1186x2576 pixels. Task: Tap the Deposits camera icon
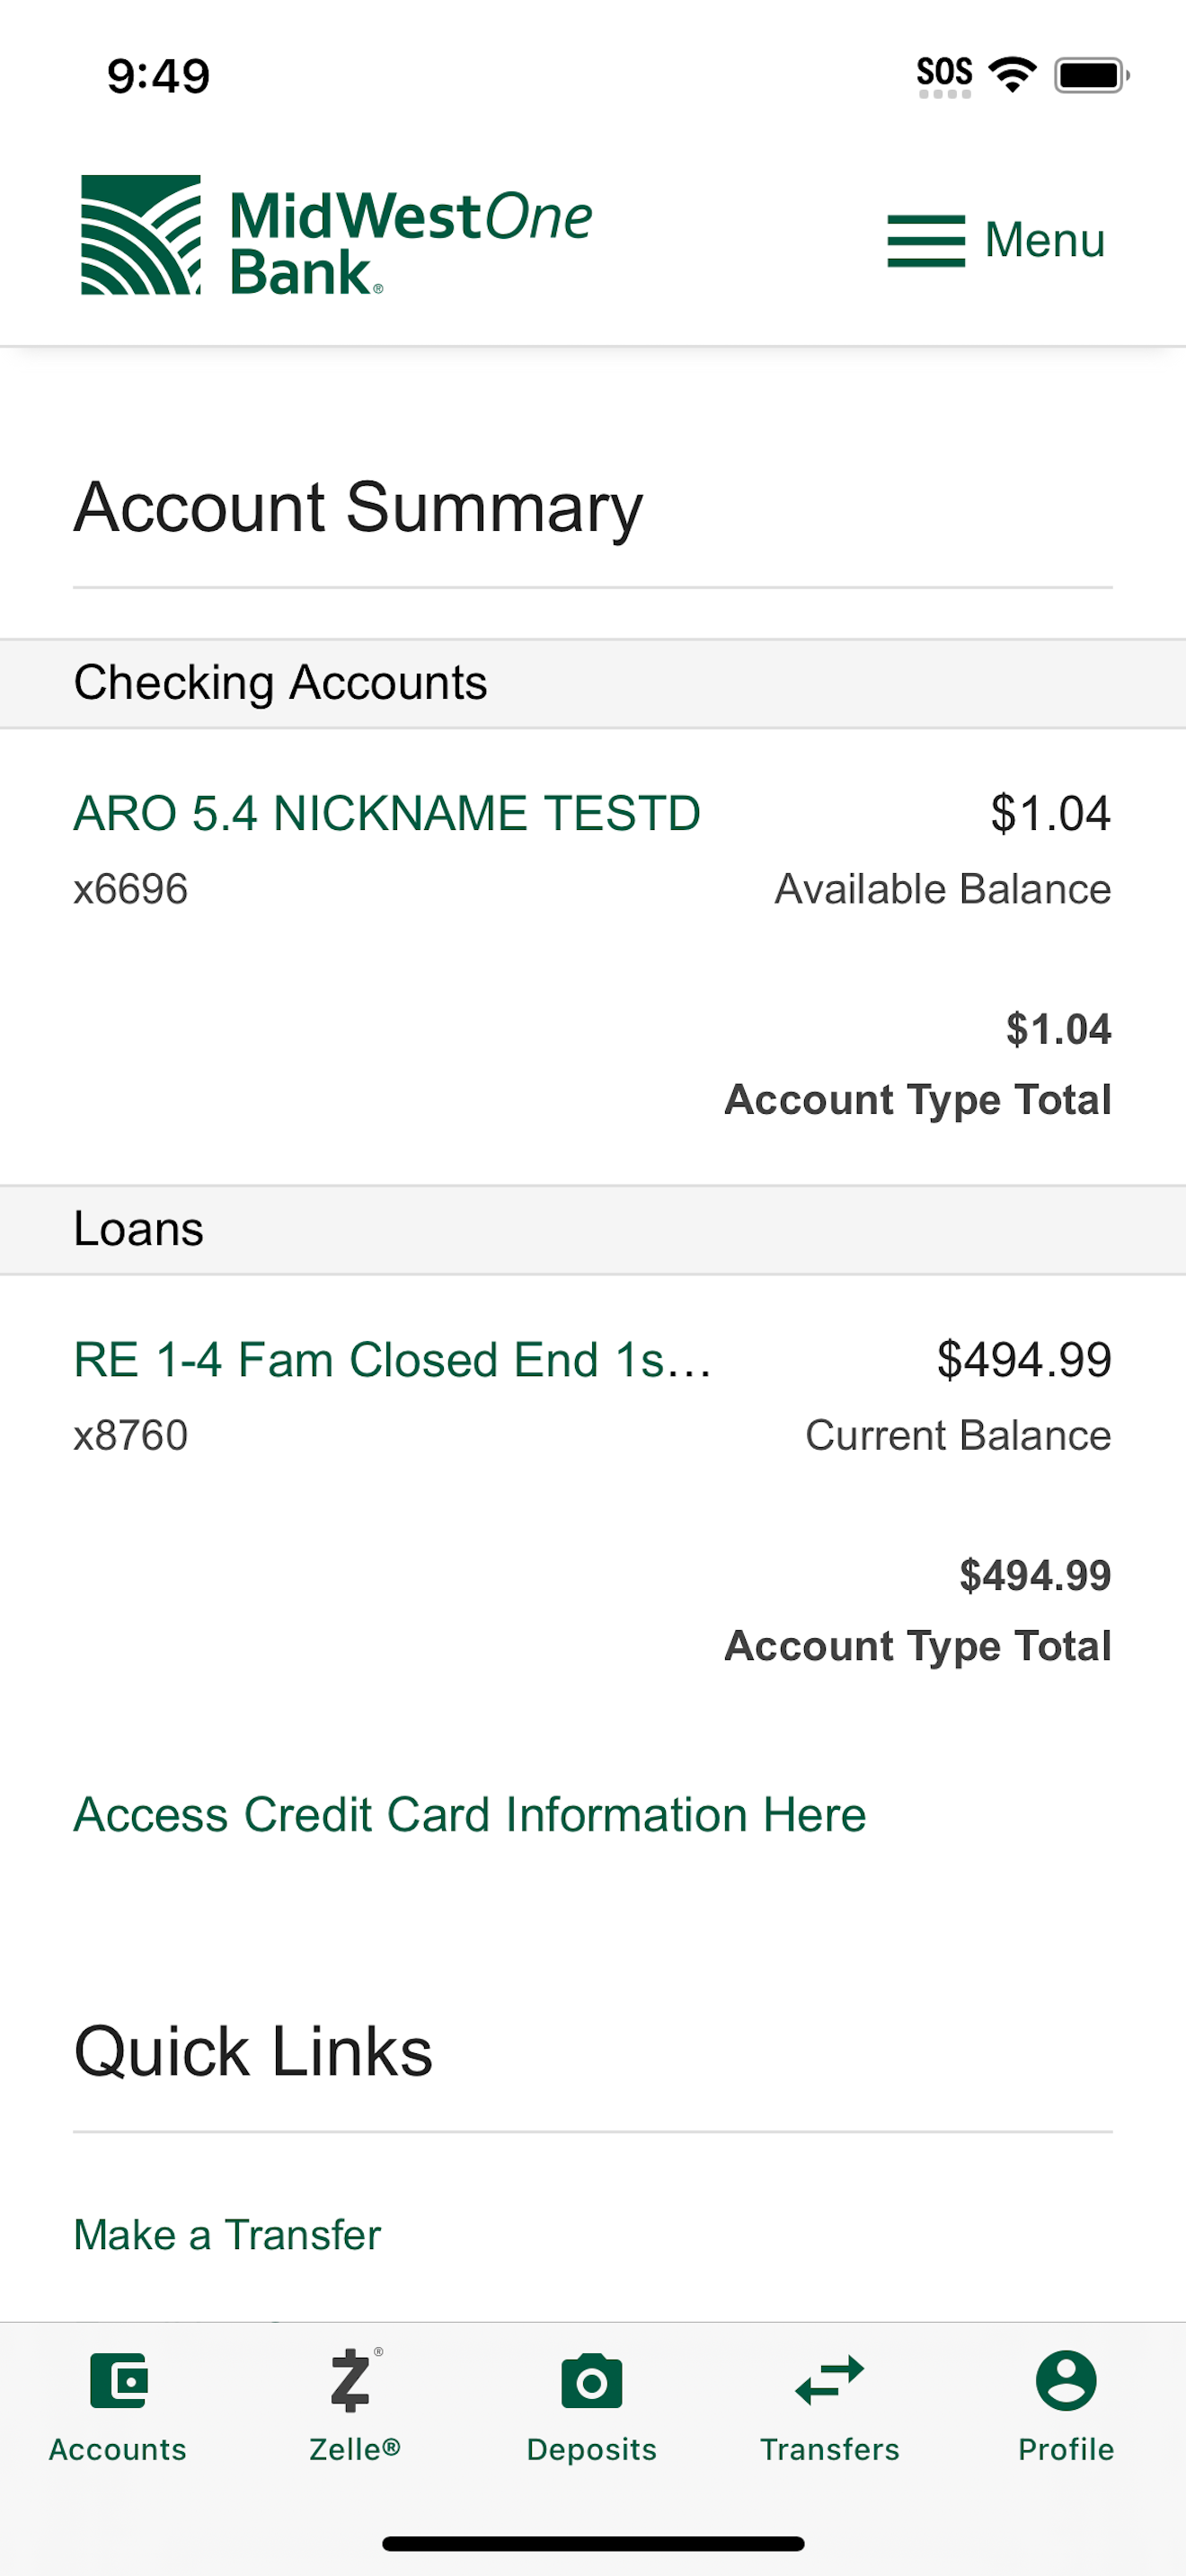(x=592, y=2381)
